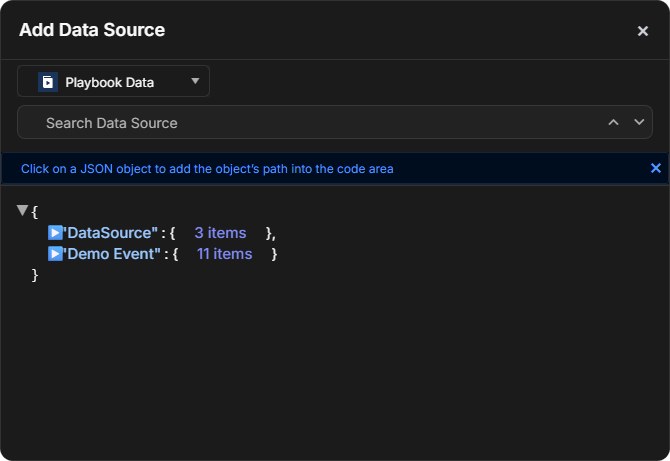This screenshot has height=461, width=670.
Task: Click the JSON hint message text
Action: coord(207,169)
